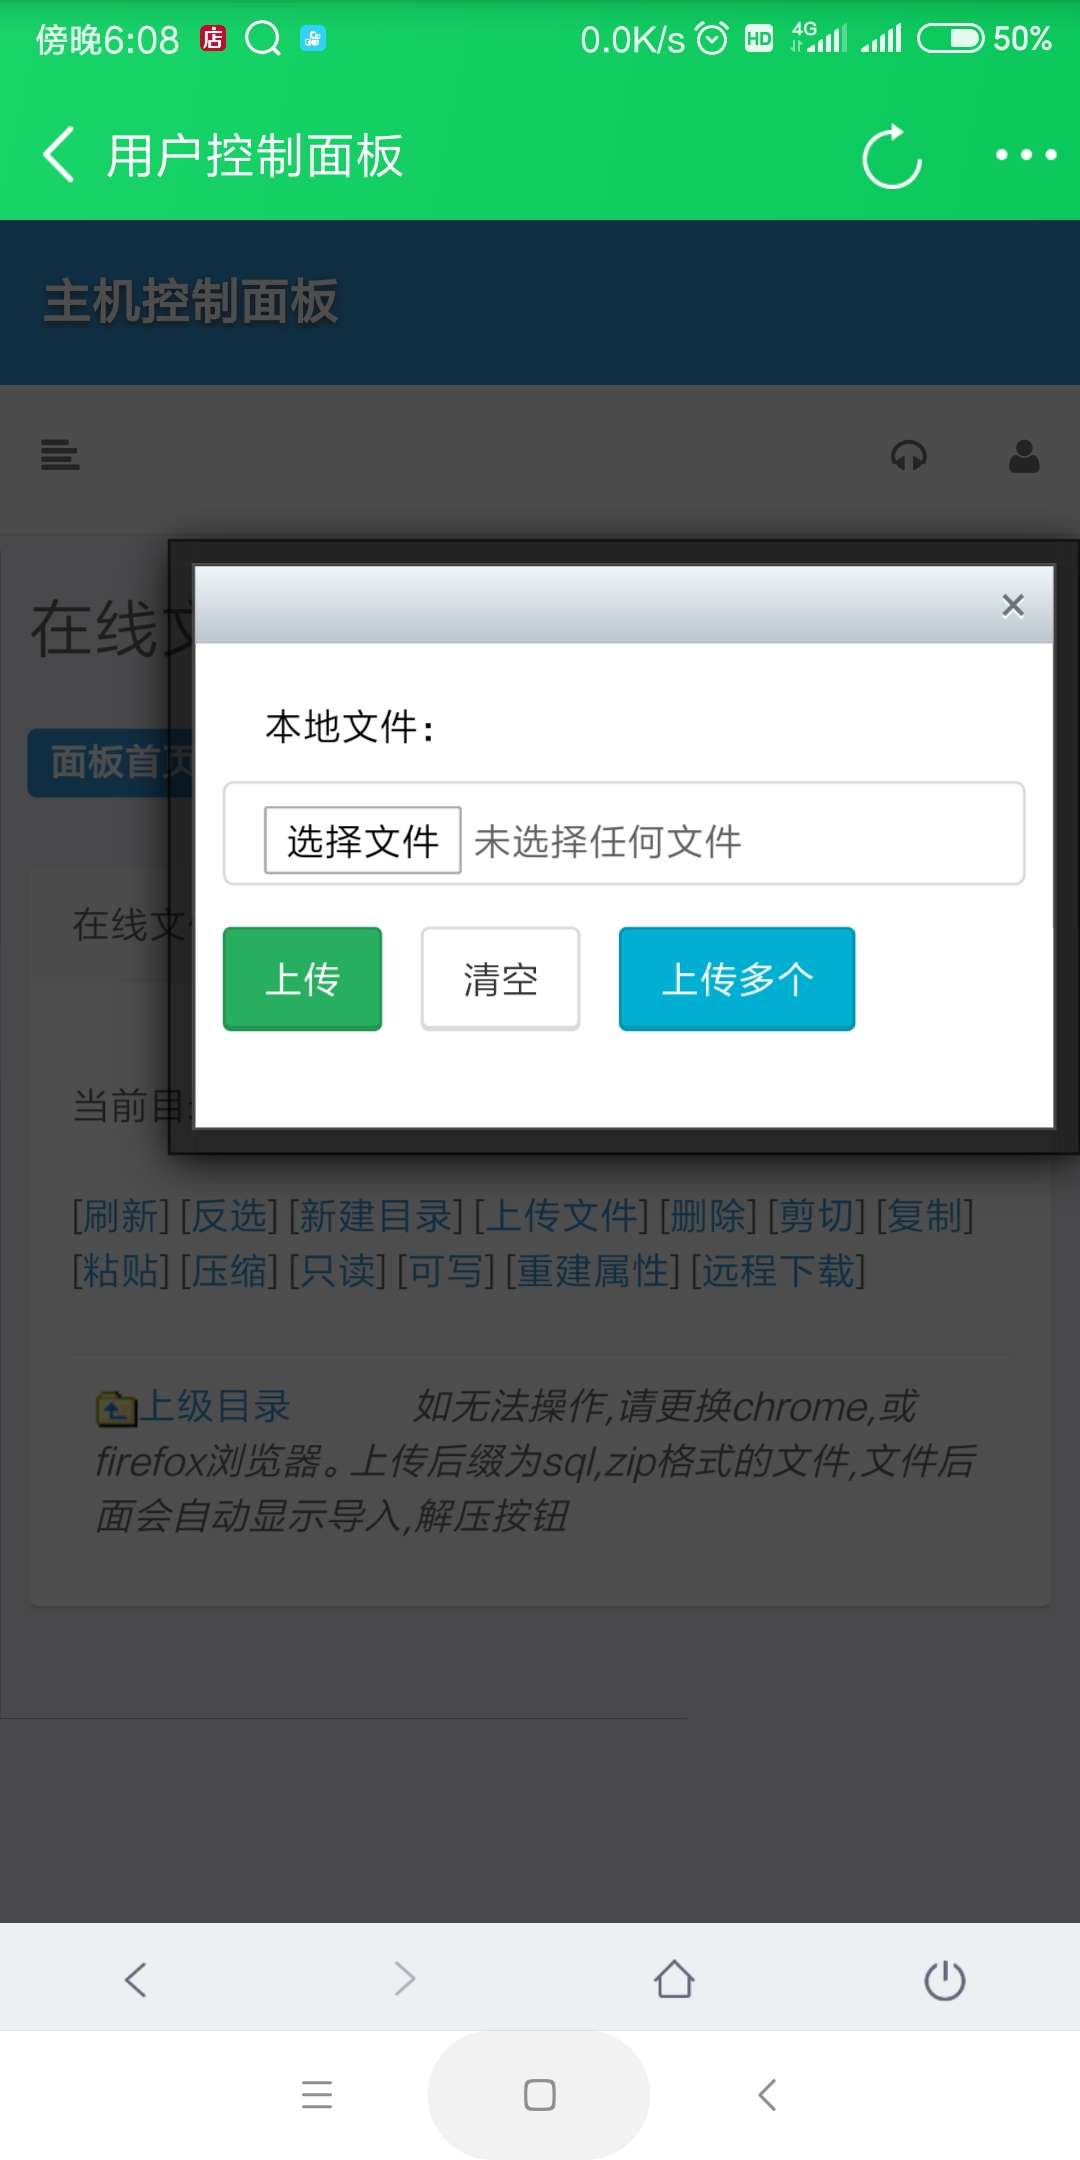1080x2160 pixels.
Task: Open the three-dot more options menu
Action: click(x=1026, y=155)
